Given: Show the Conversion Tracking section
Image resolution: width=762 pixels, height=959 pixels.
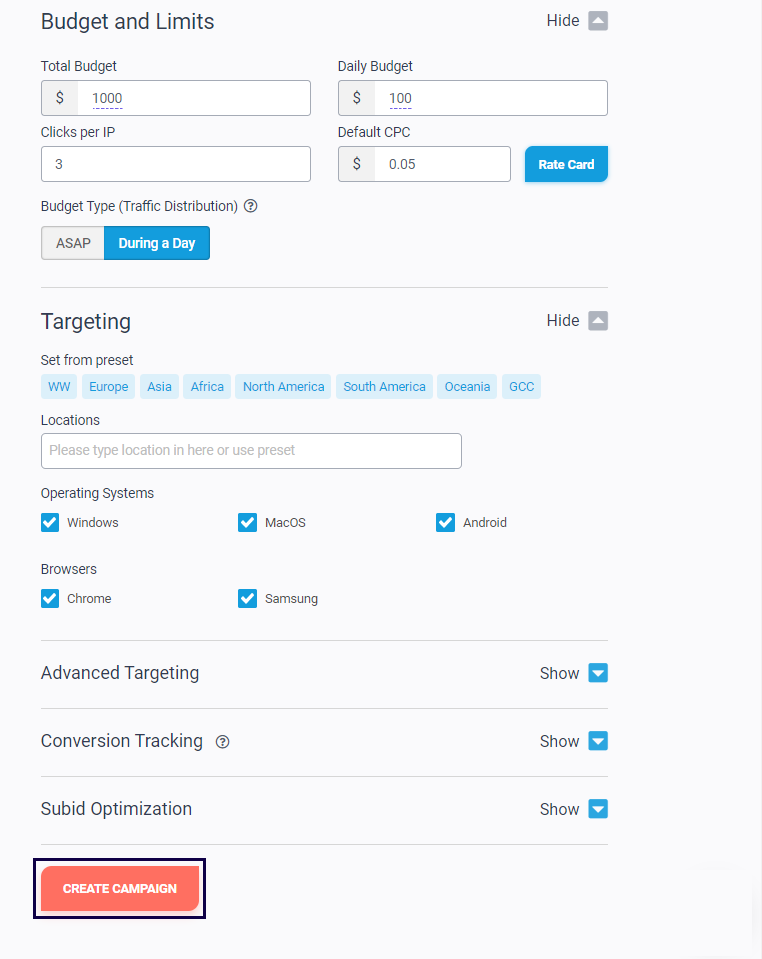Looking at the screenshot, I should click(x=597, y=741).
